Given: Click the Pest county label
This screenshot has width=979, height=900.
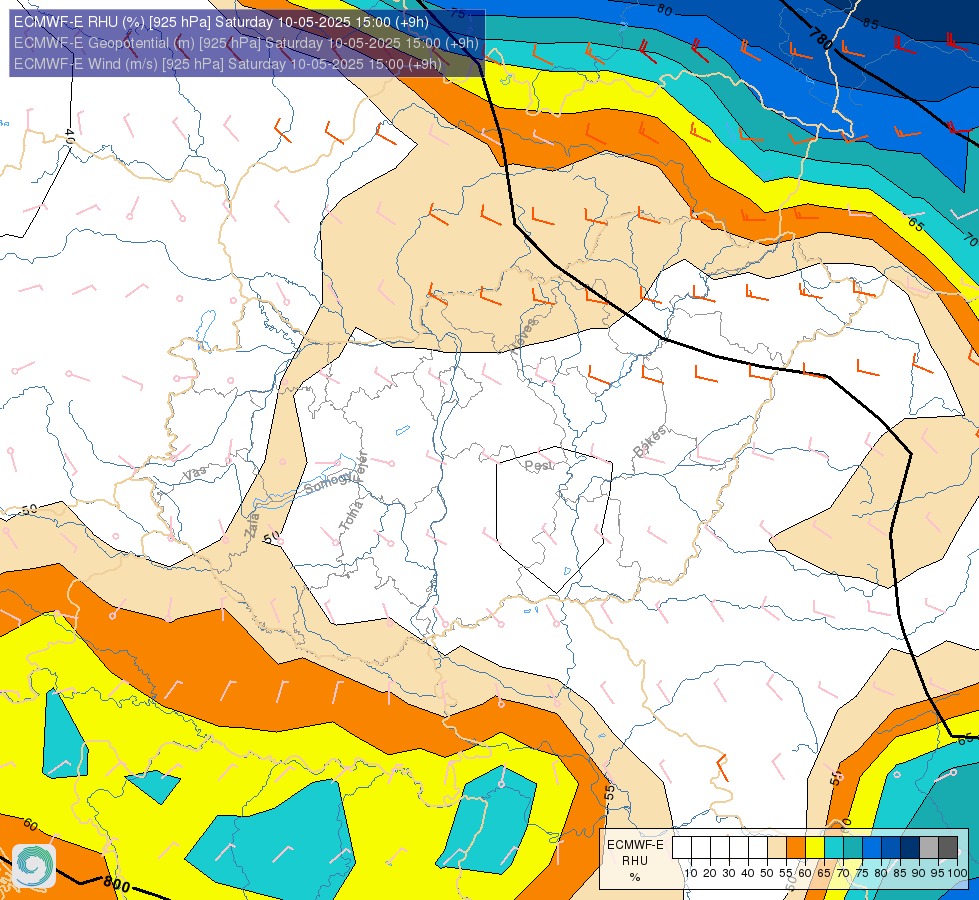Looking at the screenshot, I should (x=538, y=466).
